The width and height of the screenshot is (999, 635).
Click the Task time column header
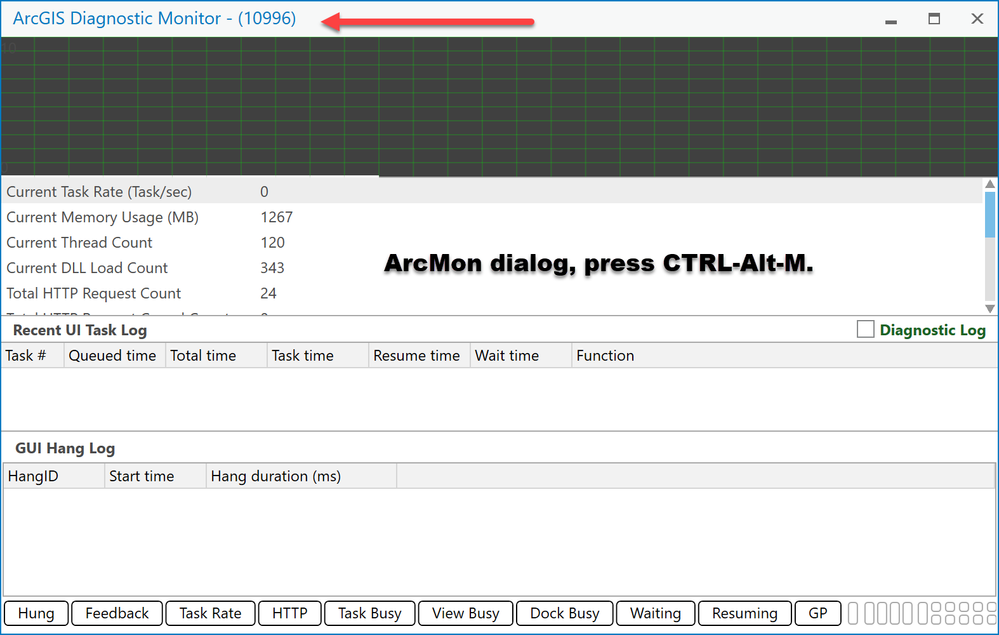click(318, 355)
